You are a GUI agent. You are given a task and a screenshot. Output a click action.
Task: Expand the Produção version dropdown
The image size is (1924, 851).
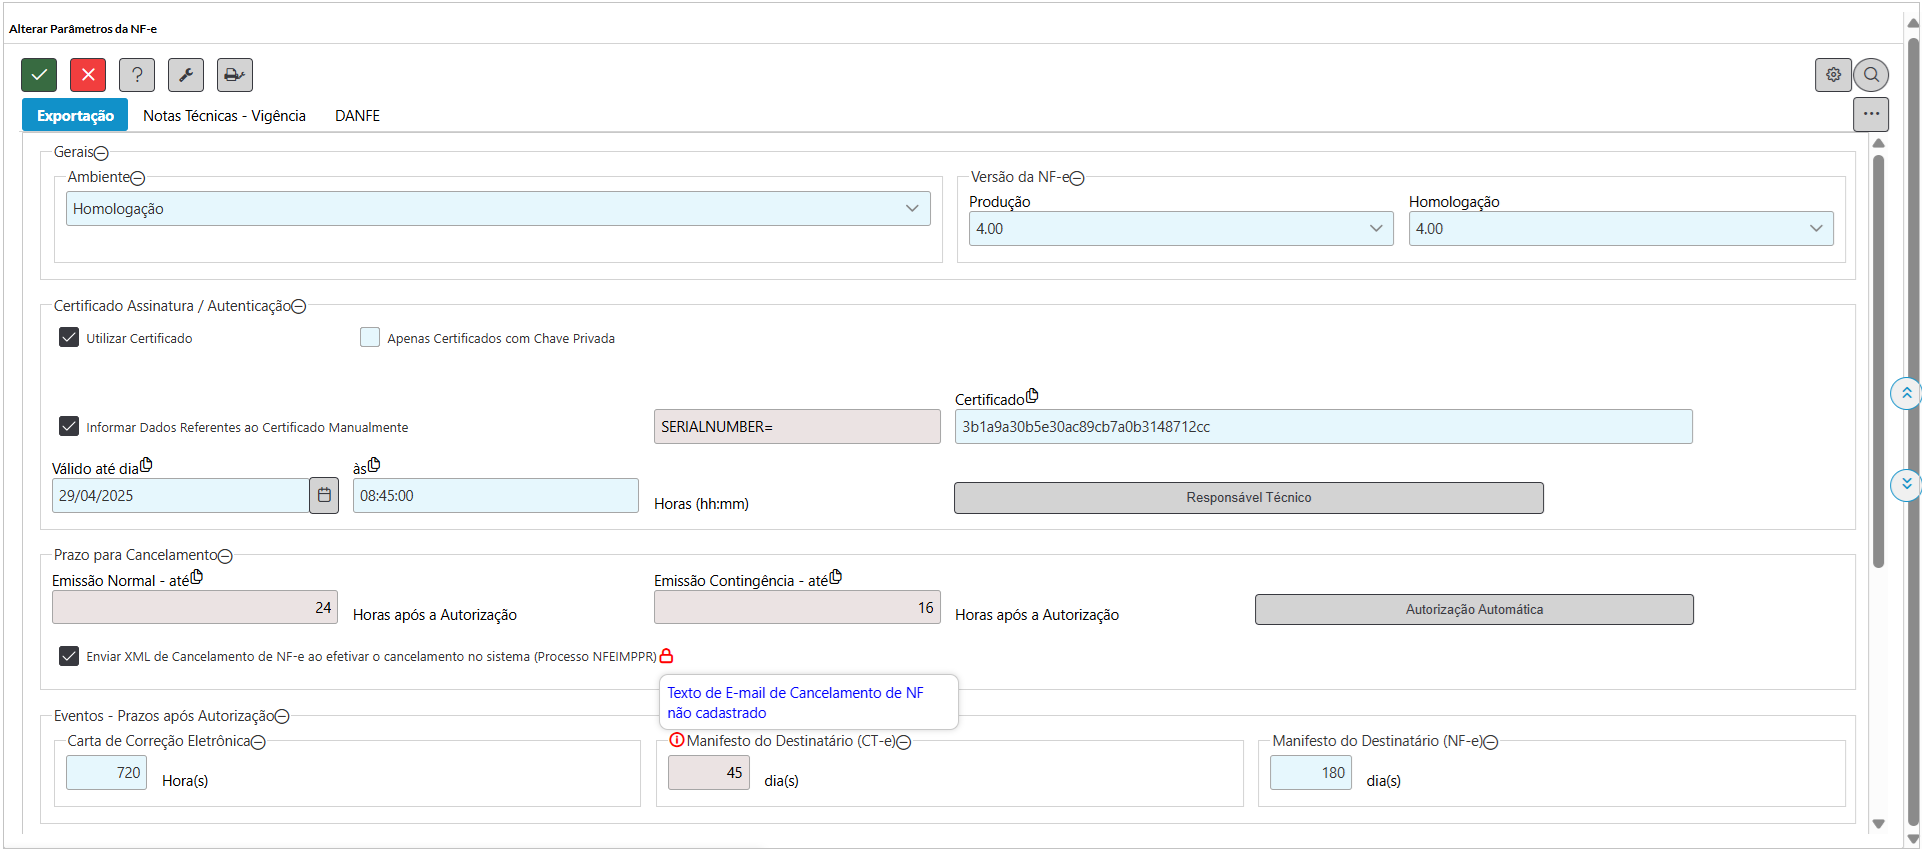1180,229
